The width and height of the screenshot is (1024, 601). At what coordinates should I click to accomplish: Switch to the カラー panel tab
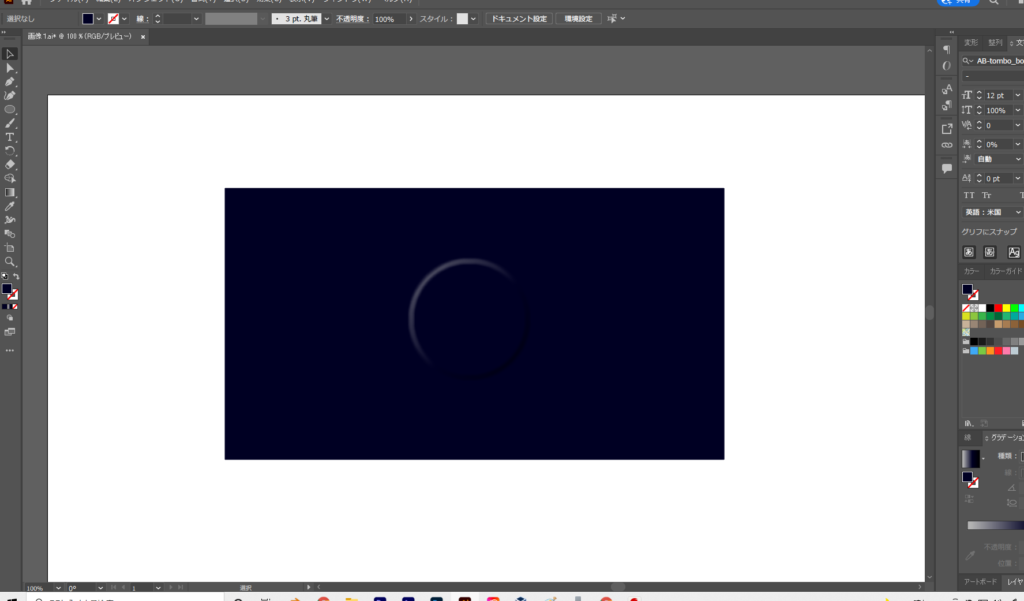pos(971,271)
